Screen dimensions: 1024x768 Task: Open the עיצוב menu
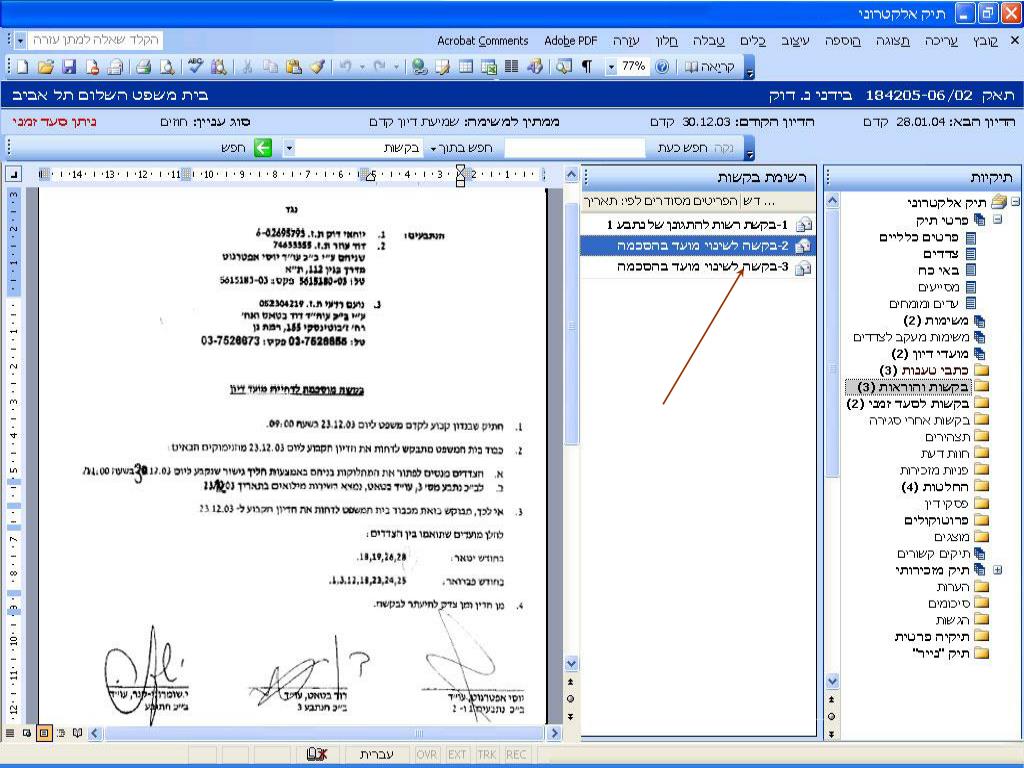coord(795,40)
